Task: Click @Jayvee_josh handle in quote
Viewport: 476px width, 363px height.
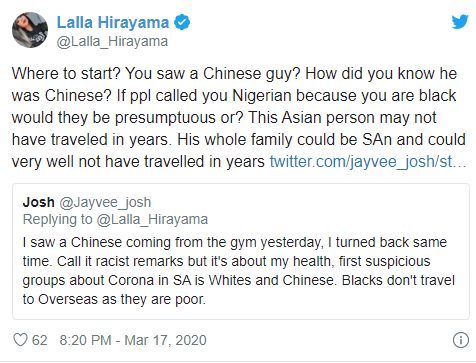Action: pyautogui.click(x=105, y=203)
